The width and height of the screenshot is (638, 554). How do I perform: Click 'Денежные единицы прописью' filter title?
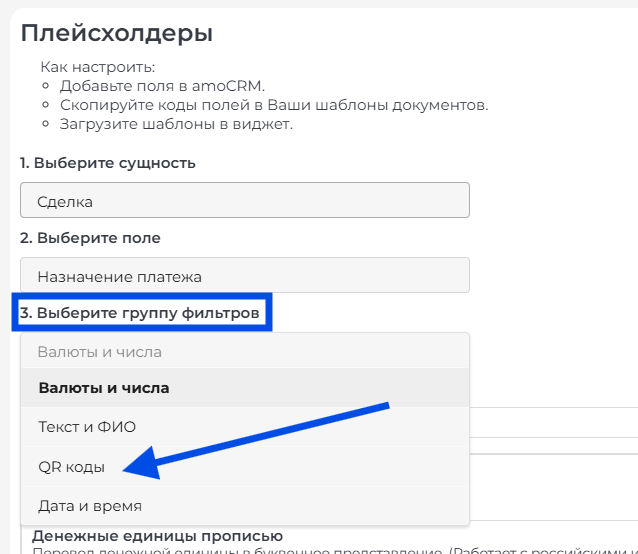157,536
